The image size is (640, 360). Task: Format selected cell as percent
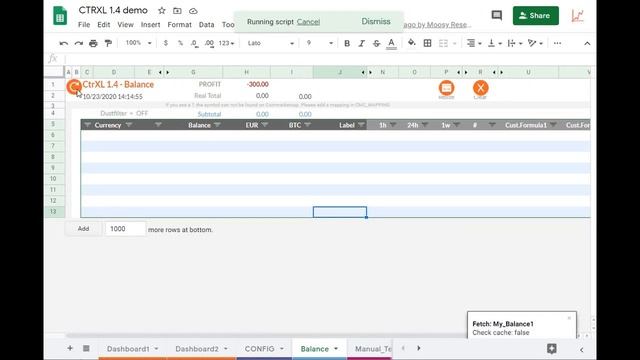click(180, 43)
